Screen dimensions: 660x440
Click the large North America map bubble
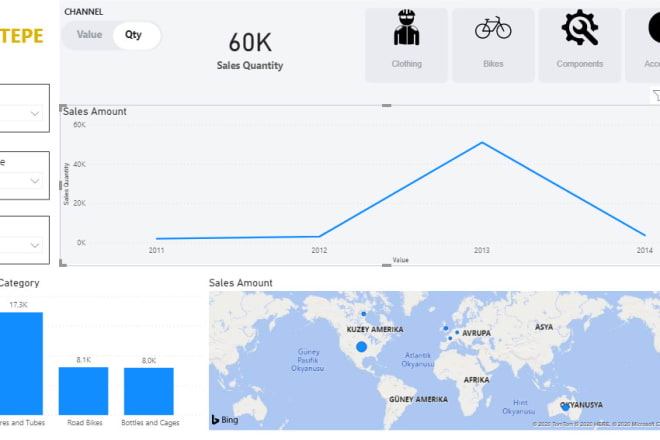pyautogui.click(x=361, y=347)
